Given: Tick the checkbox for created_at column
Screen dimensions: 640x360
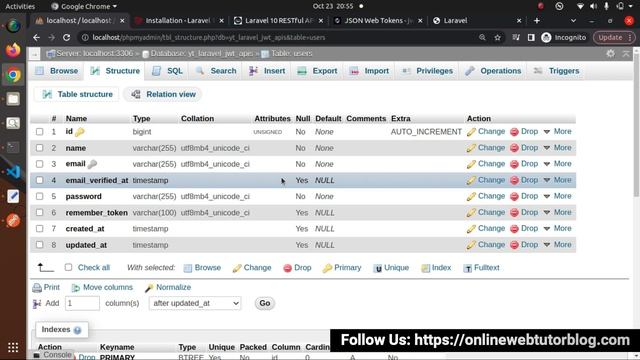Looking at the screenshot, I should pyautogui.click(x=40, y=229).
